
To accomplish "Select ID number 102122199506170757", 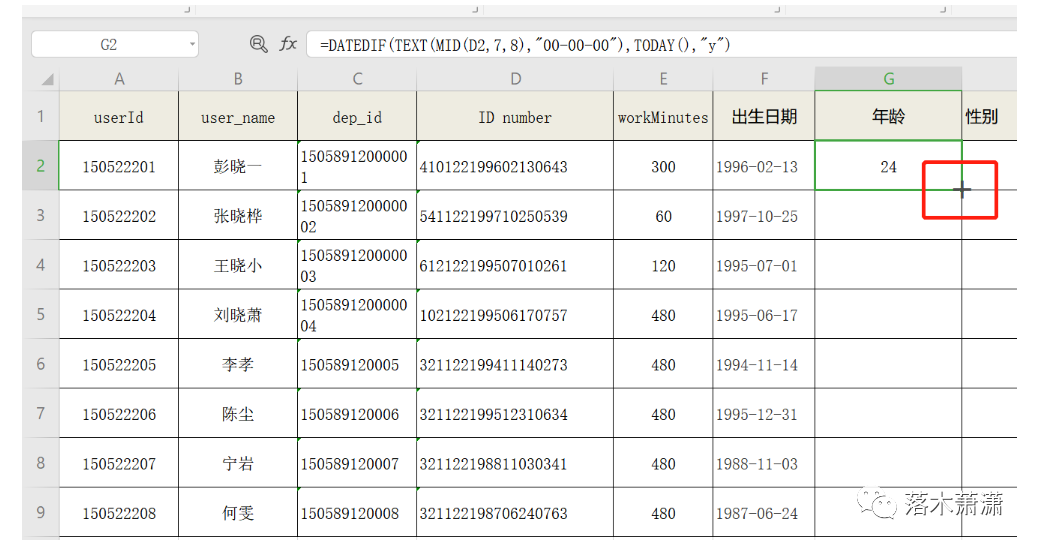I will coord(515,315).
